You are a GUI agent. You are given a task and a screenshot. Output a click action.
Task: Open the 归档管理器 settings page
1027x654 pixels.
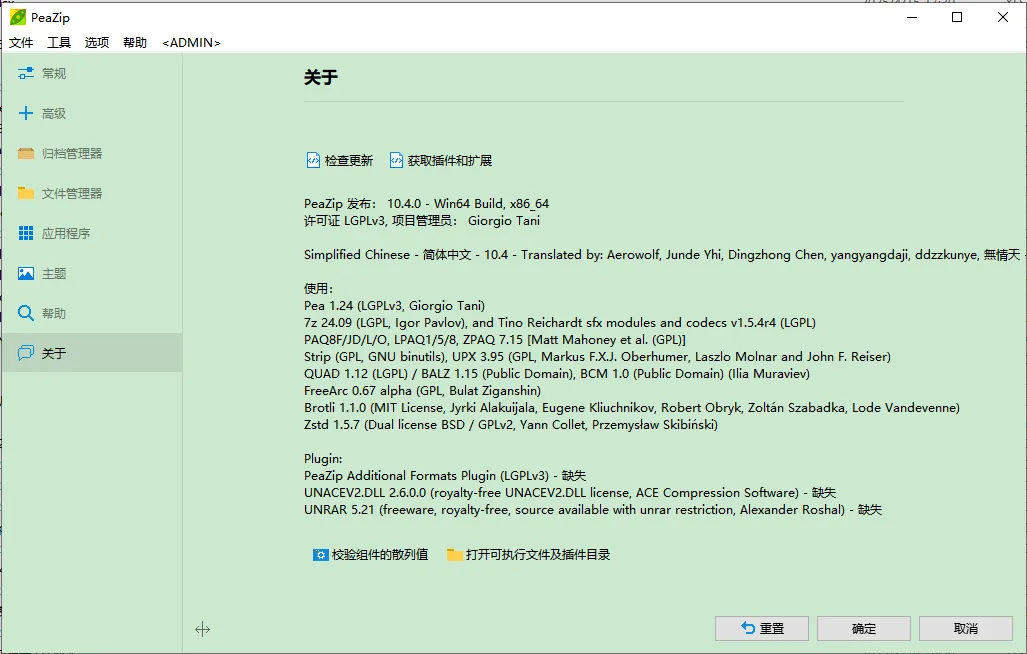click(x=92, y=153)
